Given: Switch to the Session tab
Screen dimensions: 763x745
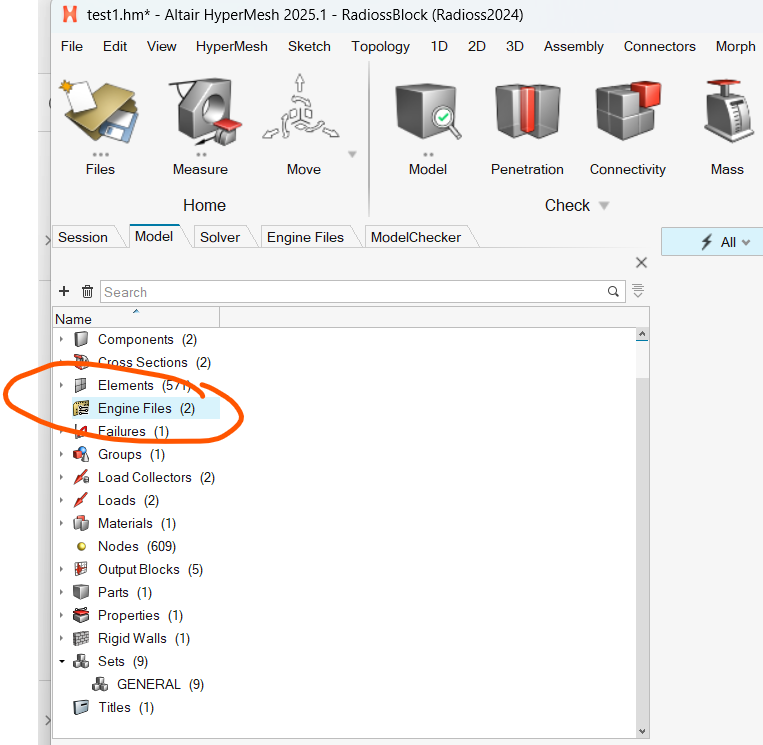Looking at the screenshot, I should point(83,237).
